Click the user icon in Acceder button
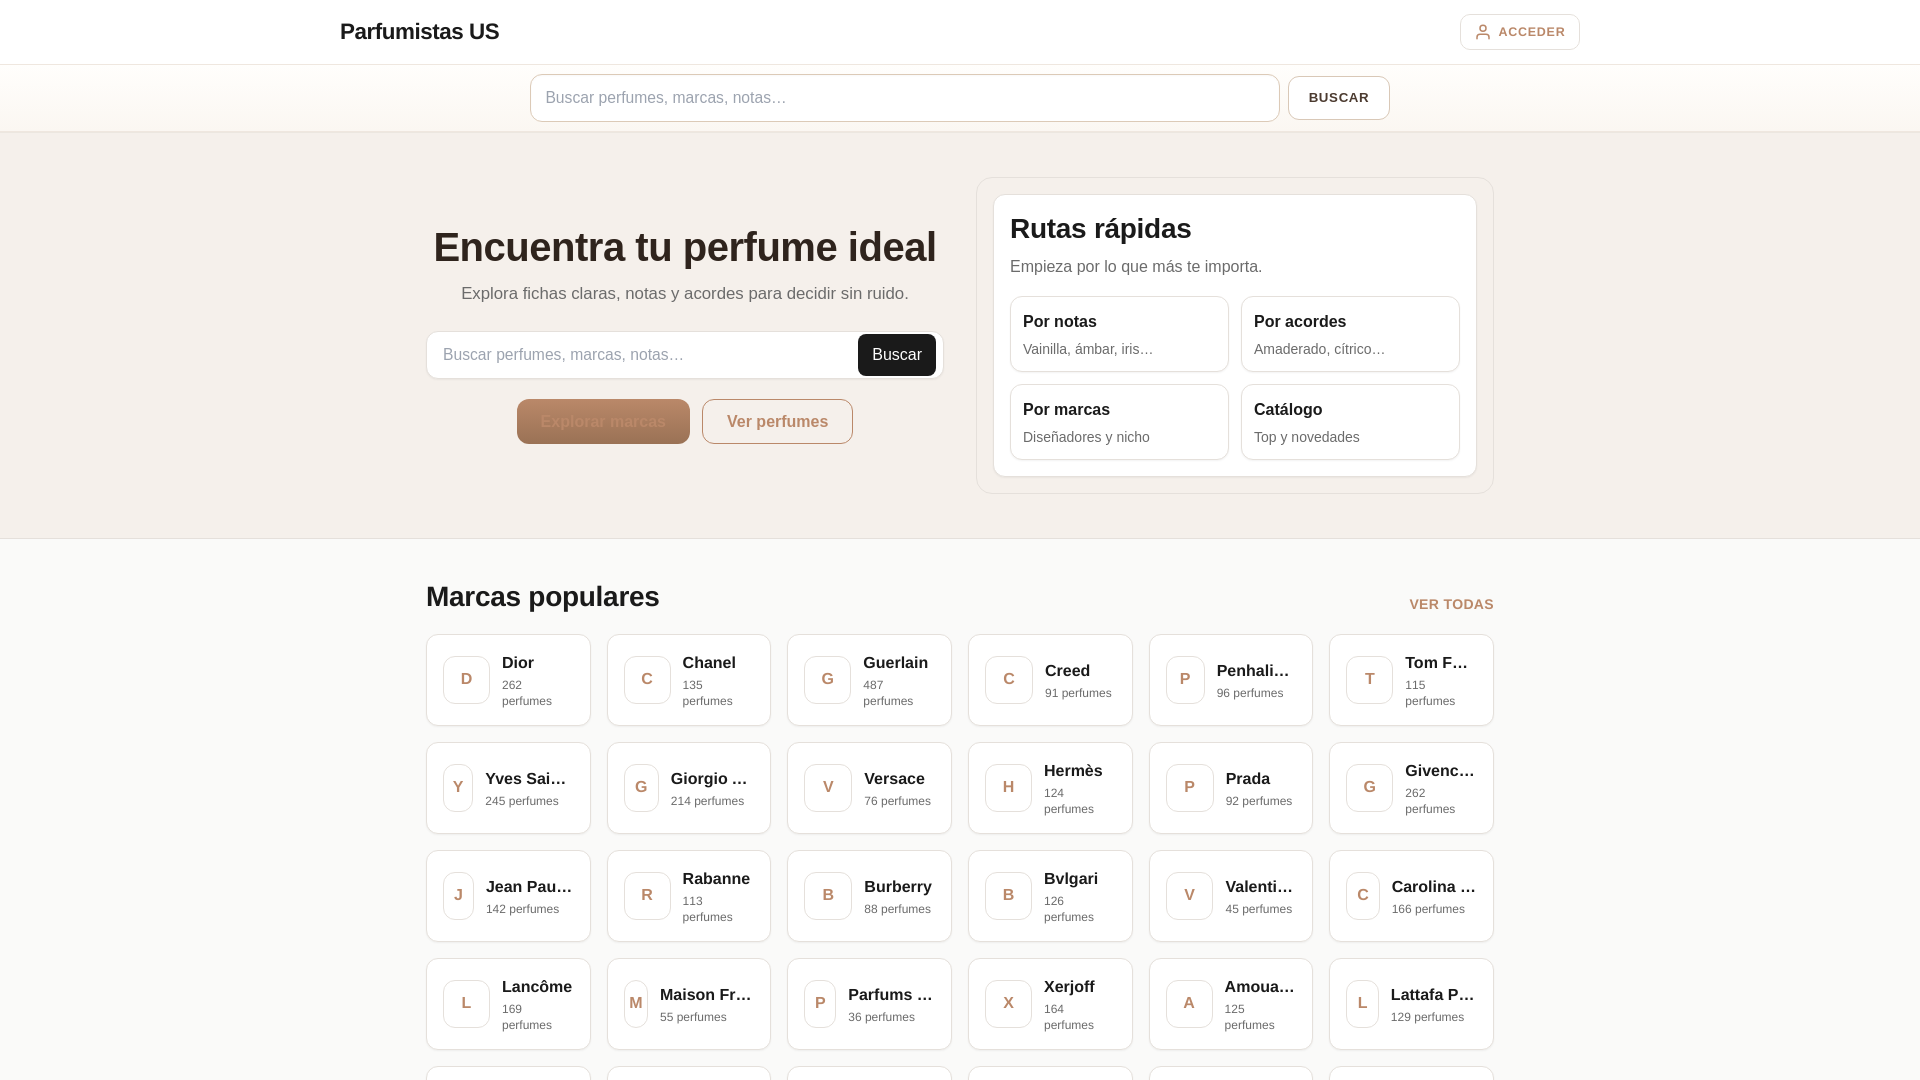Image resolution: width=1920 pixels, height=1080 pixels. pyautogui.click(x=1483, y=32)
